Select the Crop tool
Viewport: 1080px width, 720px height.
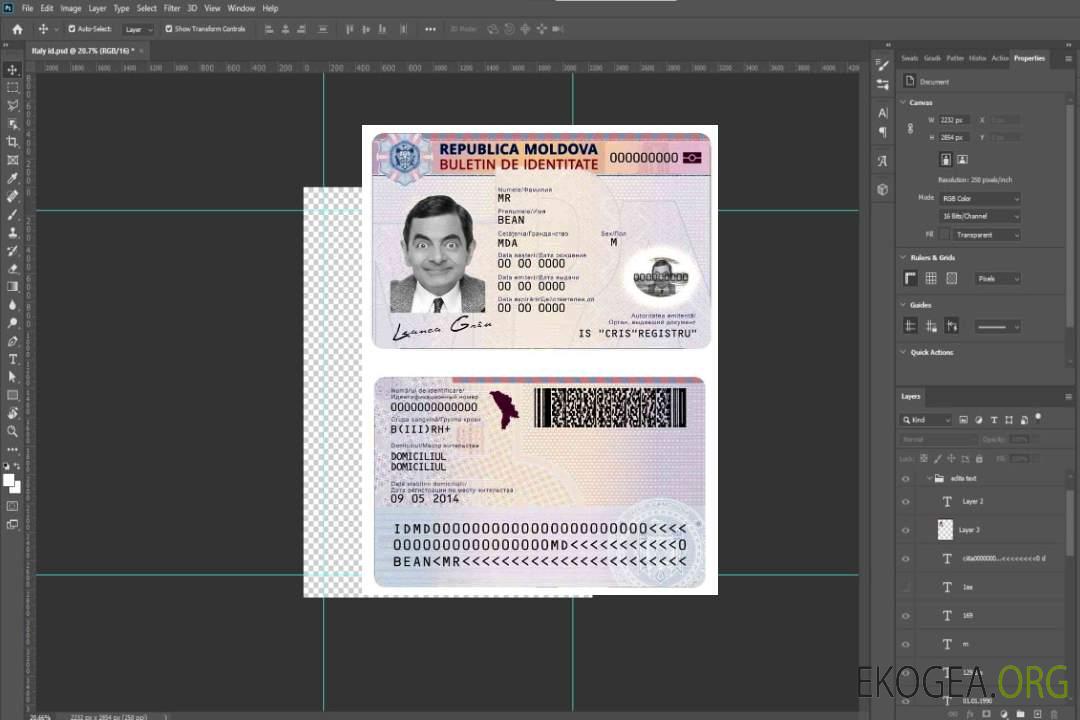coord(12,142)
